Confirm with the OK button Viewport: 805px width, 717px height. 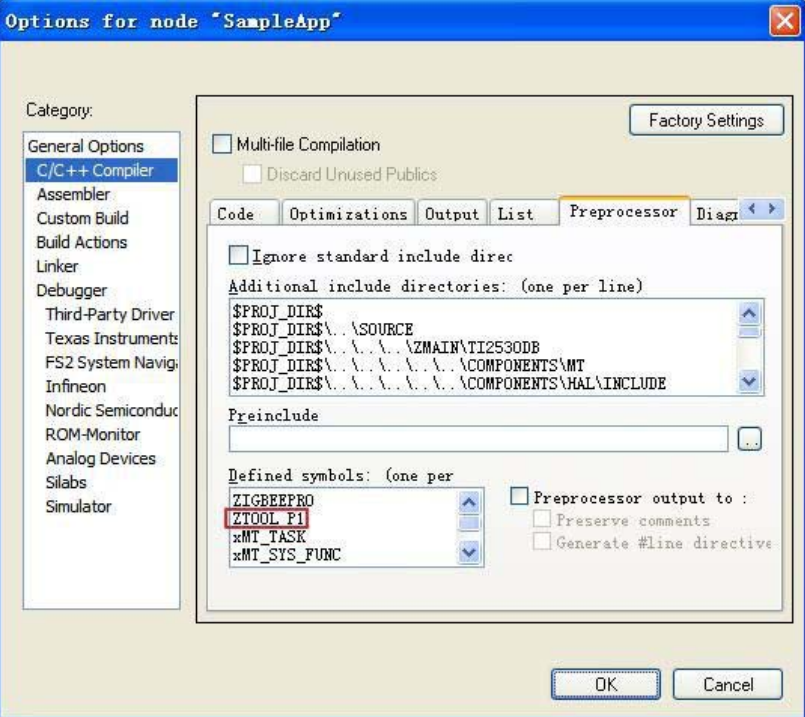point(606,685)
